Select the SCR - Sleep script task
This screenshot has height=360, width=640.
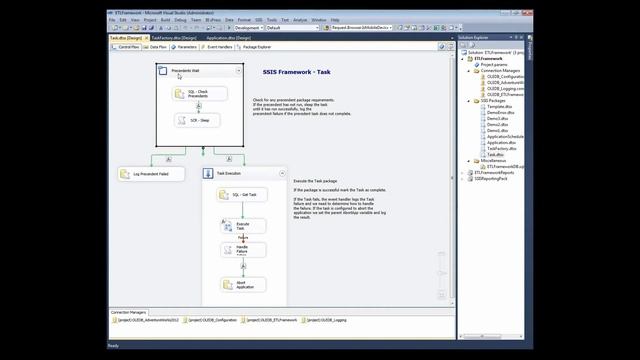[198, 120]
